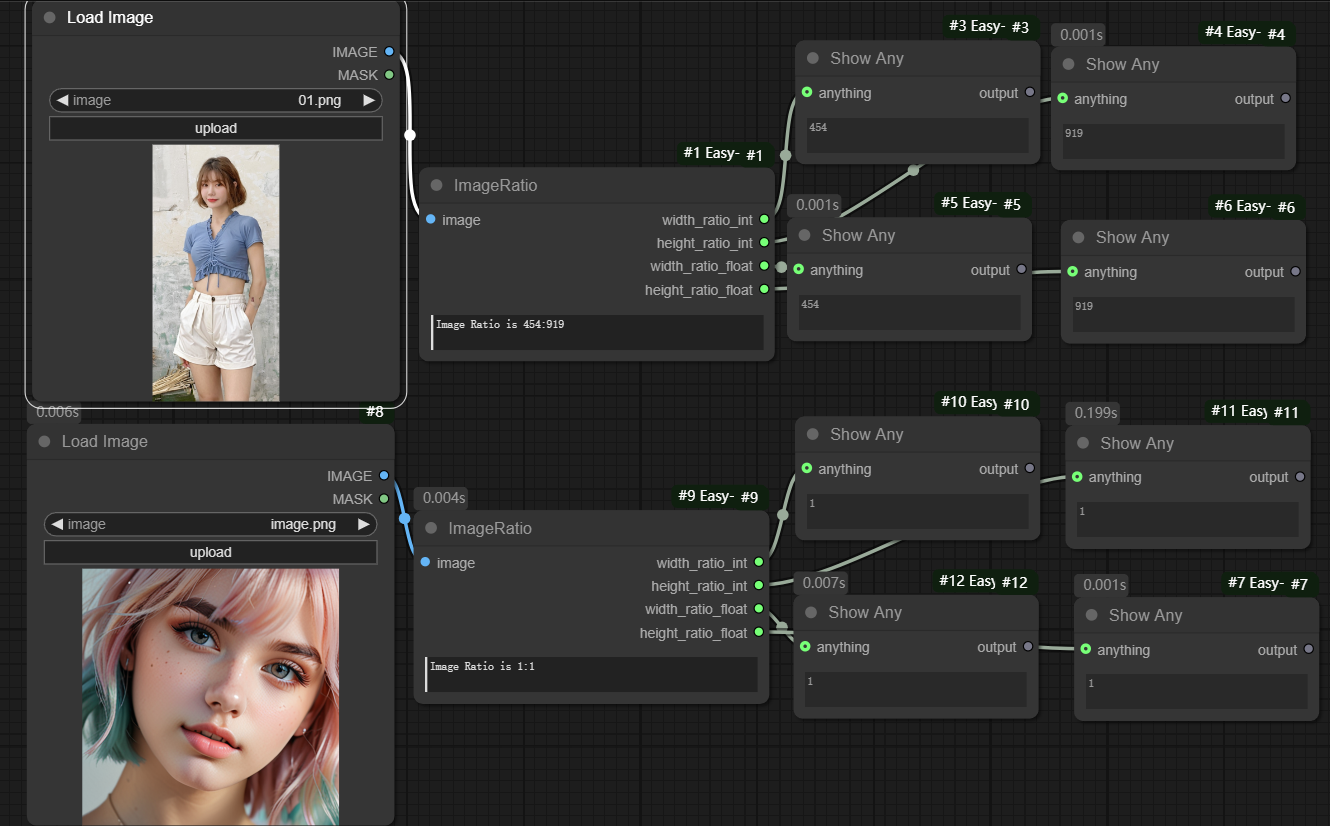Click the output port of Show Any #11

click(1300, 477)
